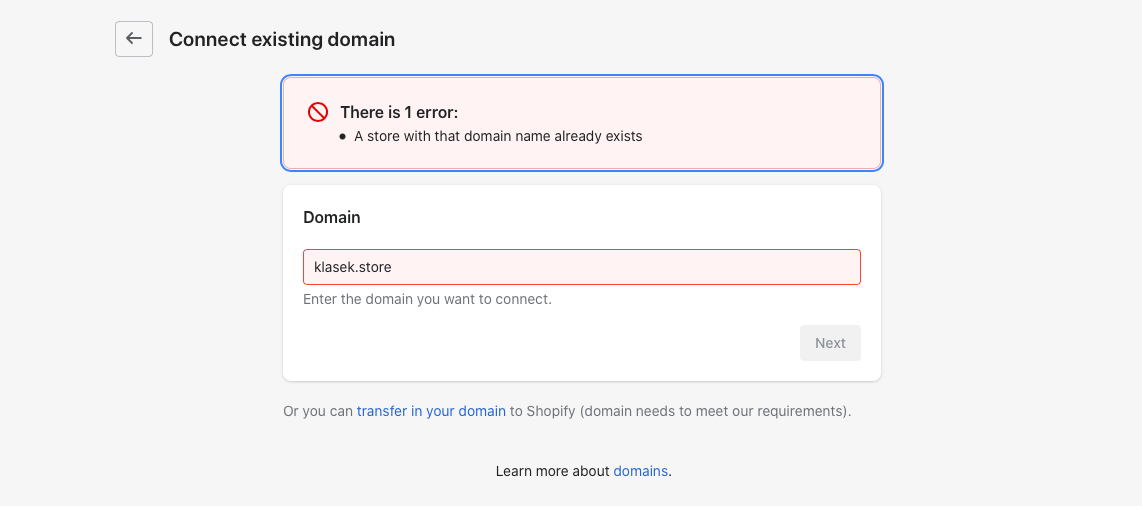Click the "There is 1 error:" heading
The width and height of the screenshot is (1142, 506).
pos(399,113)
